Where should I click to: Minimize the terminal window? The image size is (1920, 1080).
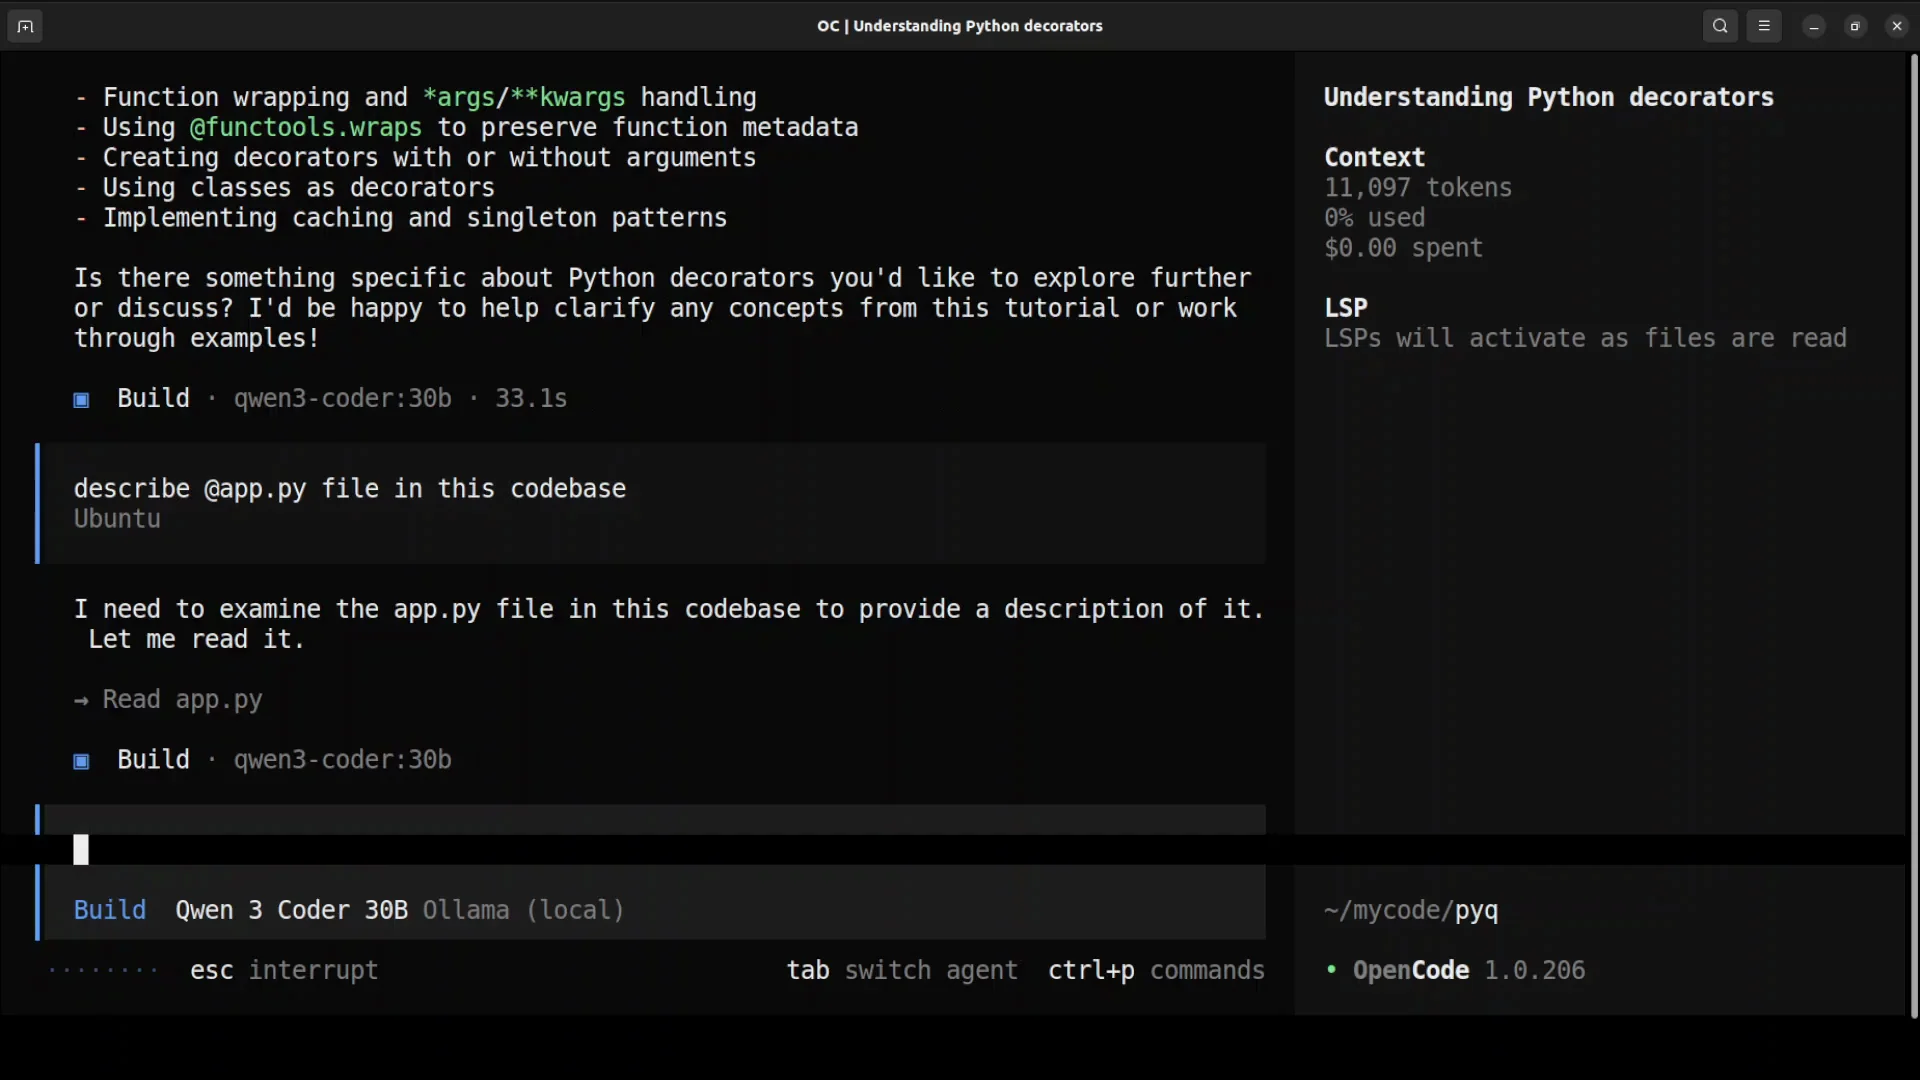(1814, 27)
